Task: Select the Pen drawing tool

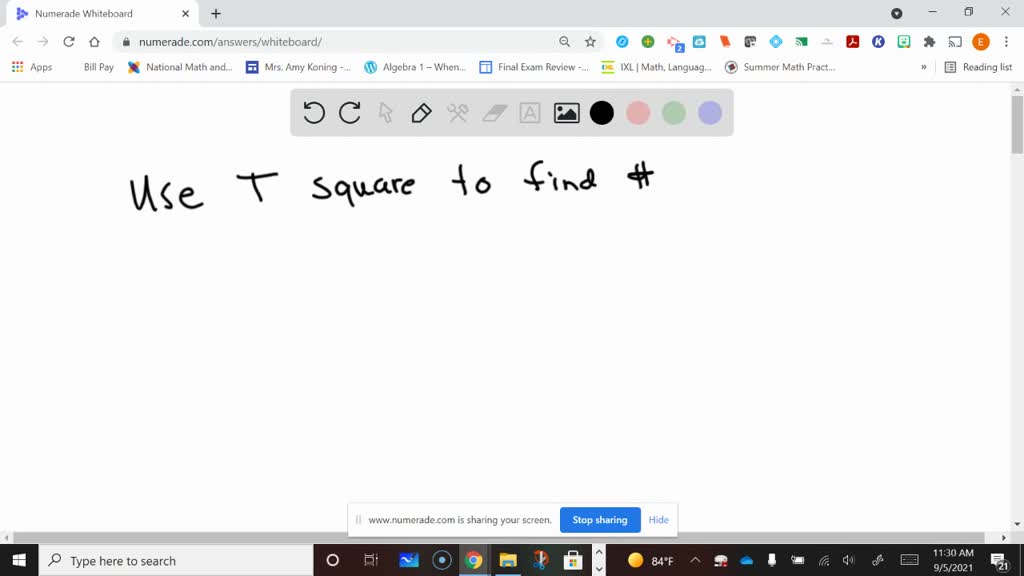Action: pos(420,113)
